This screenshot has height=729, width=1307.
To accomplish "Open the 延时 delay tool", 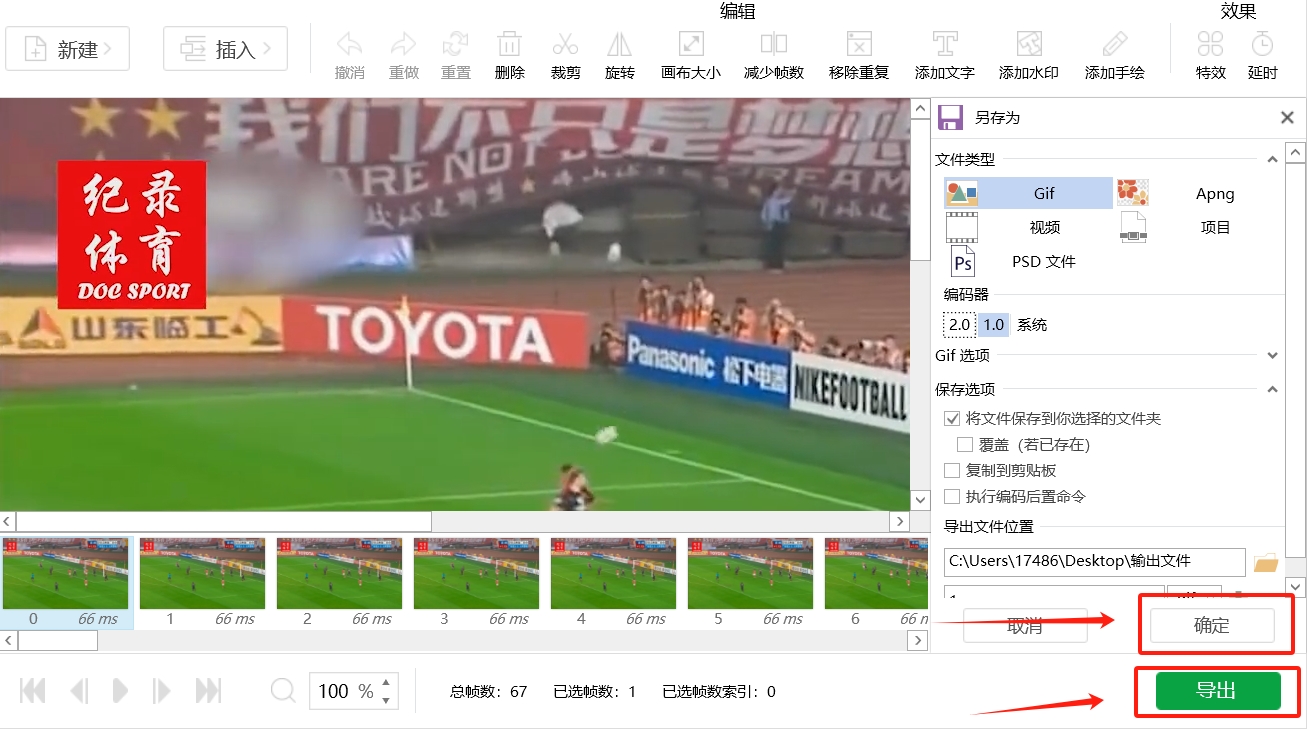I will [1263, 55].
